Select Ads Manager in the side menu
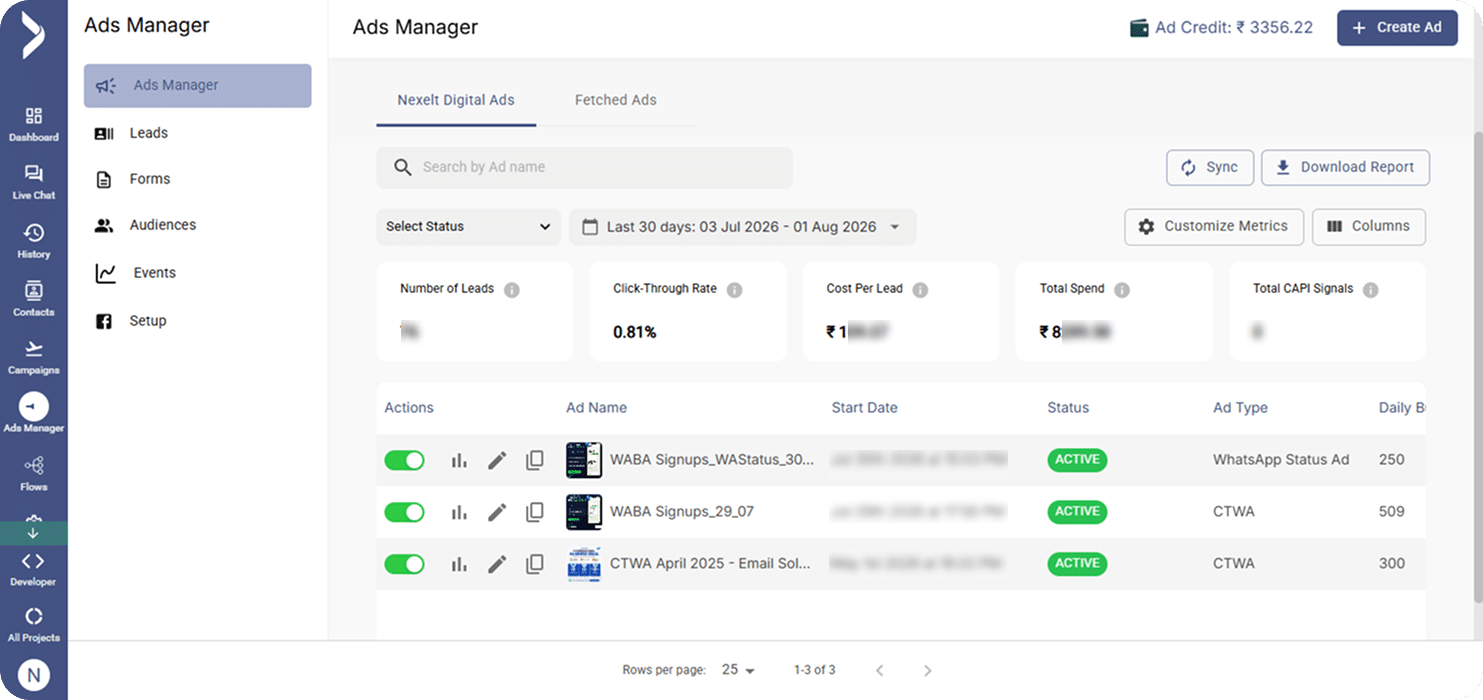1483x700 pixels. coord(197,86)
